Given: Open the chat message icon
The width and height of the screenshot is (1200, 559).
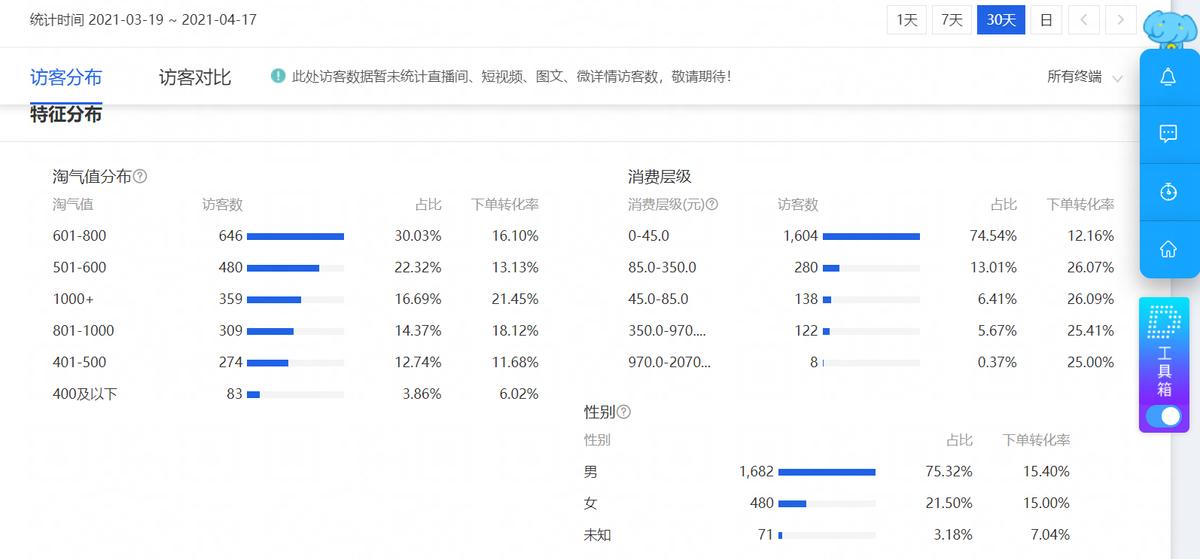Looking at the screenshot, I should click(x=1167, y=135).
